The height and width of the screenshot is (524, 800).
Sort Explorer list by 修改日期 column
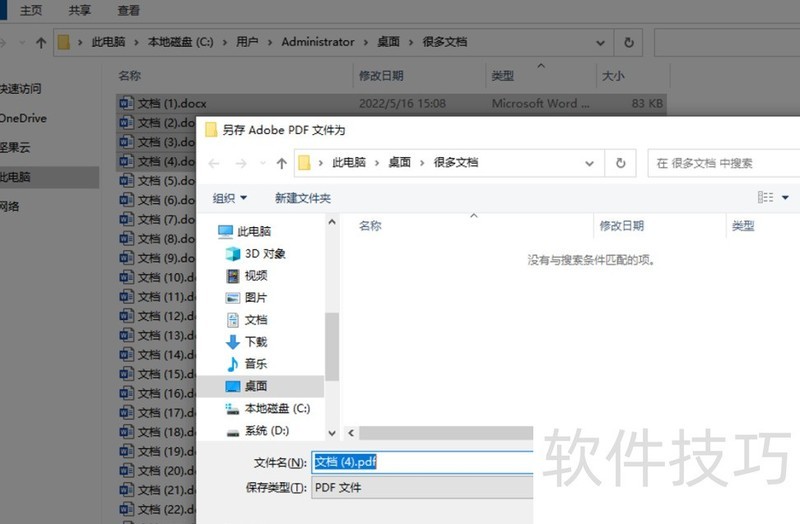(381, 76)
